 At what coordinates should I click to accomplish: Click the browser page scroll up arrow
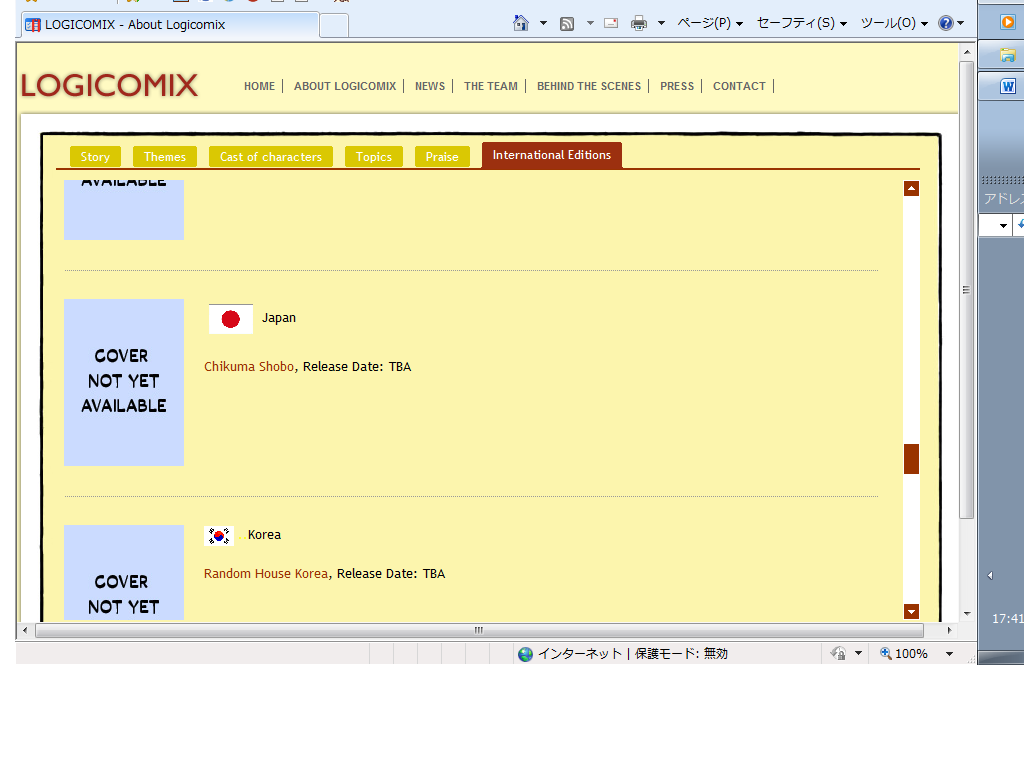click(x=967, y=52)
